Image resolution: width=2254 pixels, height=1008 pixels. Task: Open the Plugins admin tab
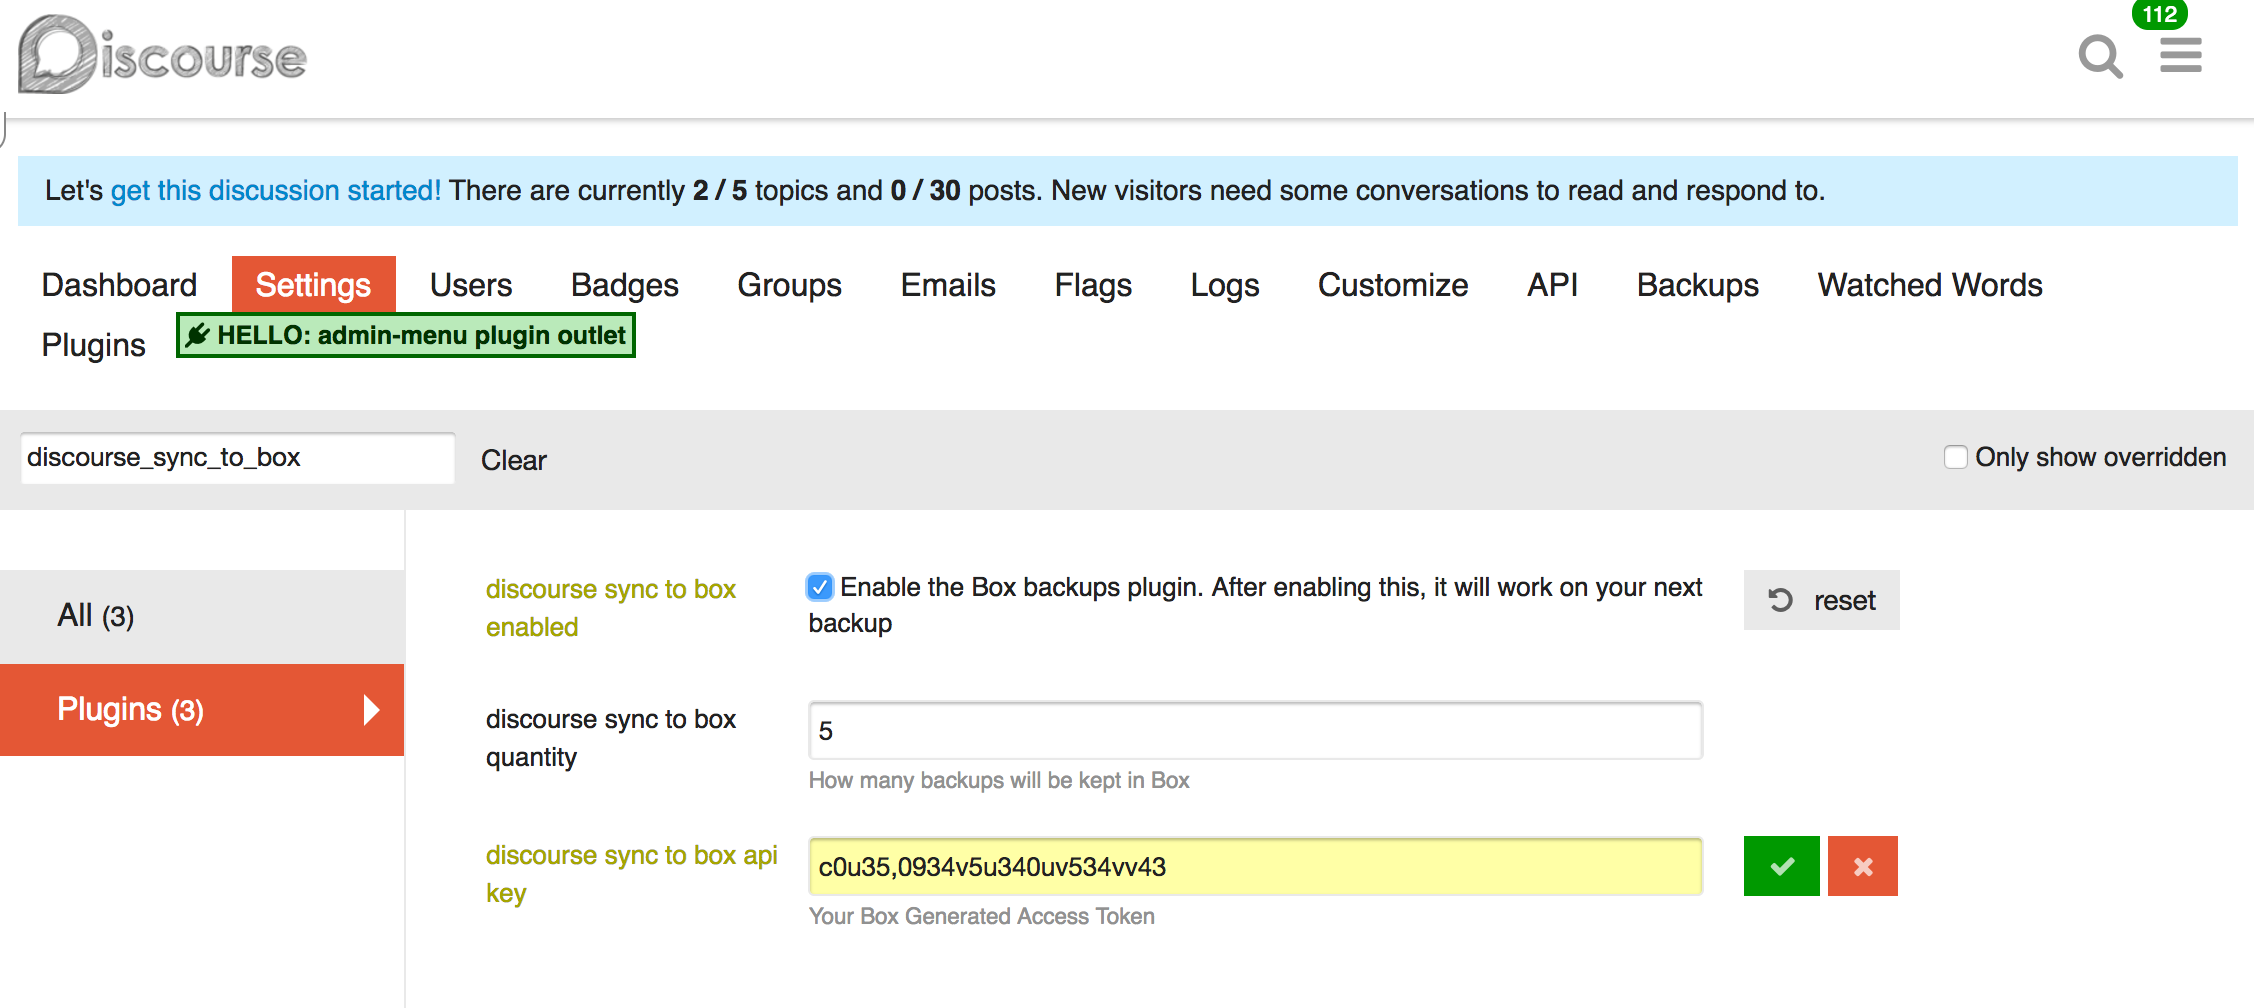click(93, 345)
